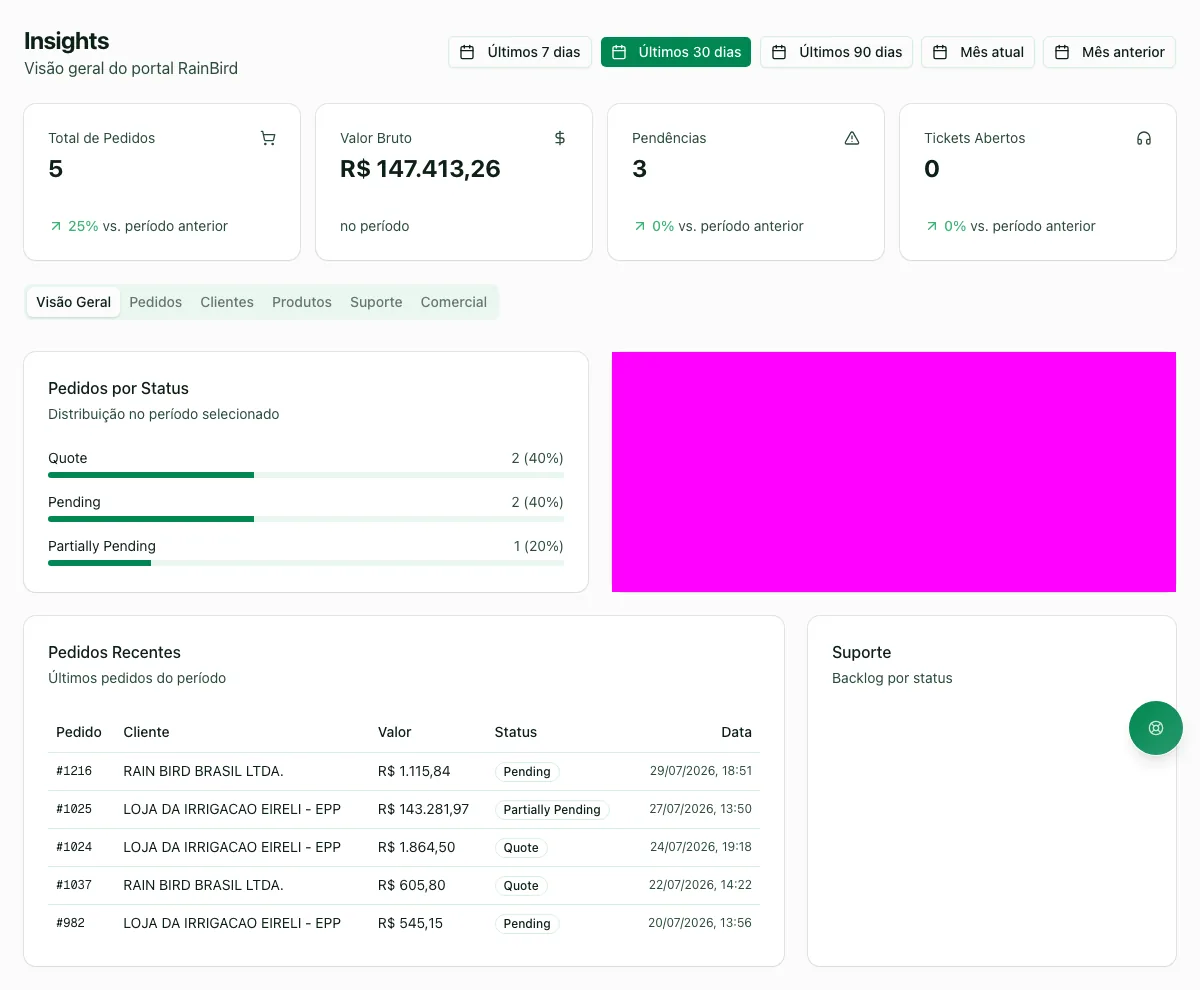The image size is (1200, 990).
Task: Click the 2 (40%) value beside Quote
Action: [538, 458]
